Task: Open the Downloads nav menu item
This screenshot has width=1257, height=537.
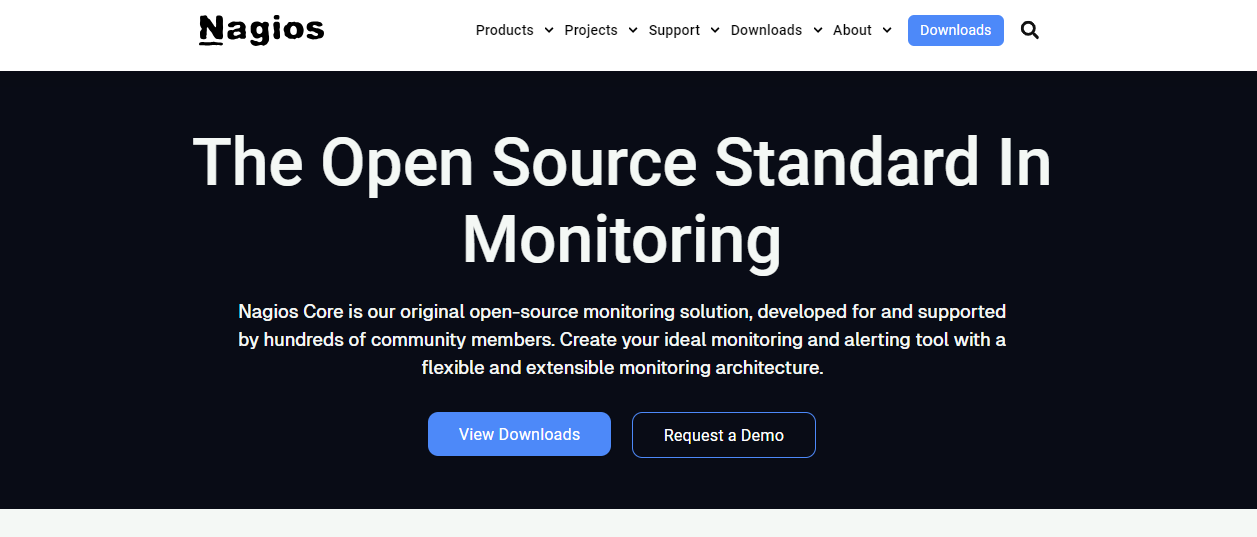Action: coord(766,30)
